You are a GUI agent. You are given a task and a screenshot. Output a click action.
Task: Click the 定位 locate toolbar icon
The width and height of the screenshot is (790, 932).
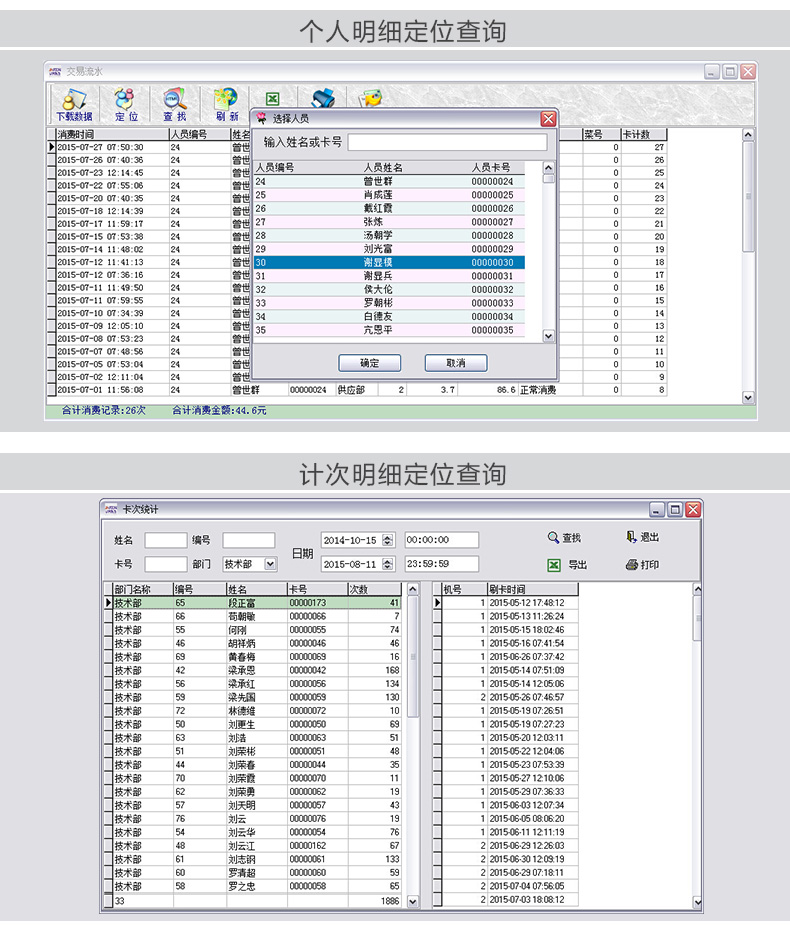(x=126, y=104)
